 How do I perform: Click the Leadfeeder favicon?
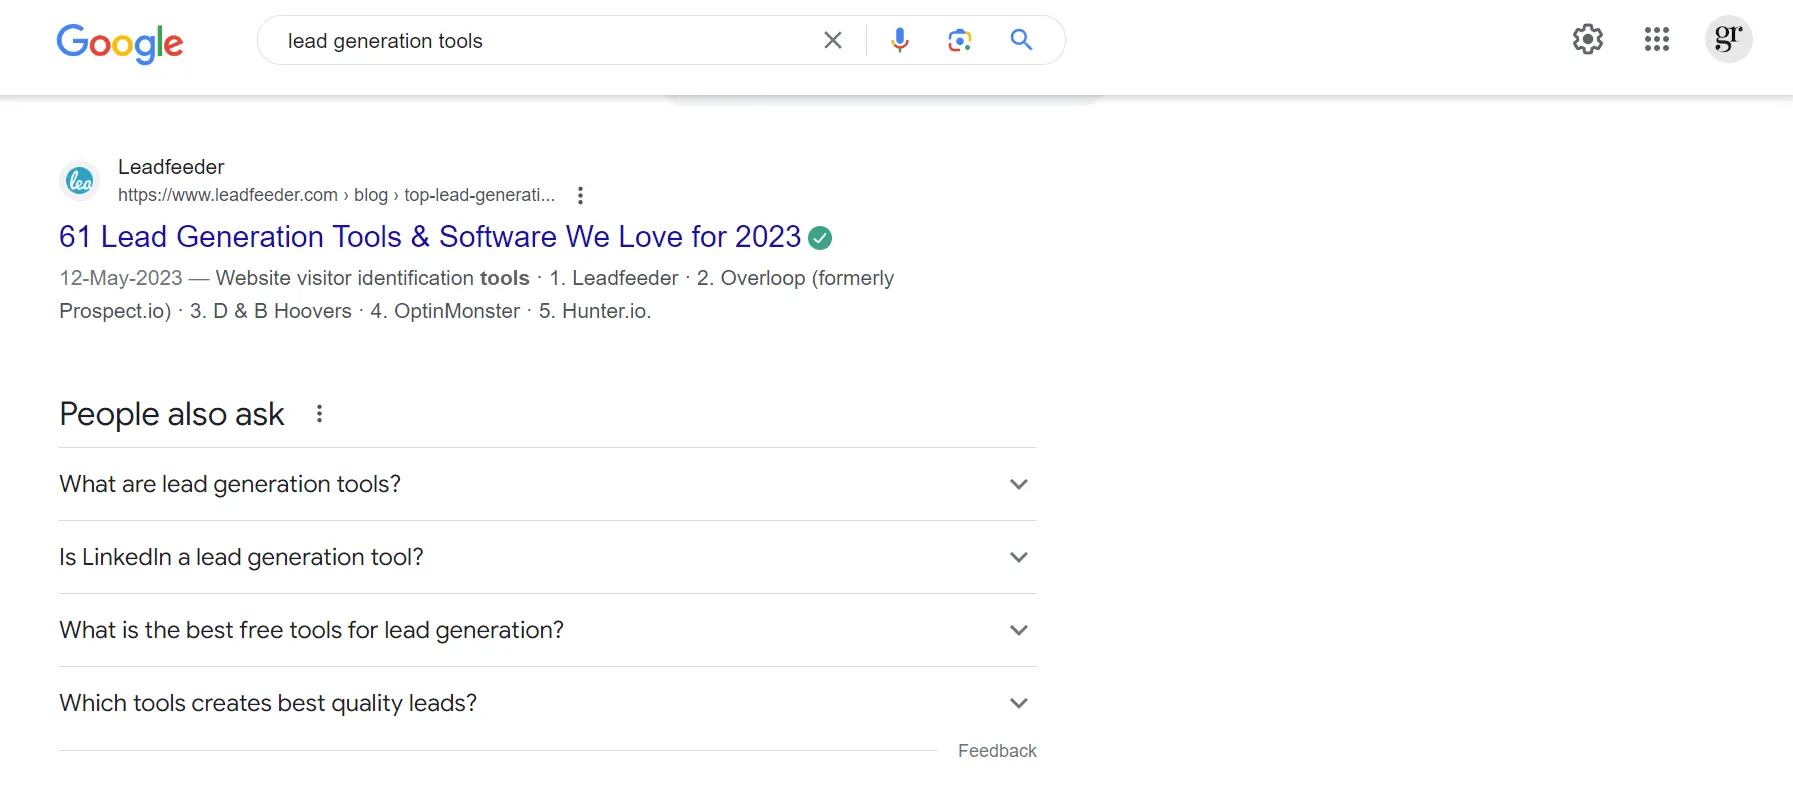tap(80, 181)
